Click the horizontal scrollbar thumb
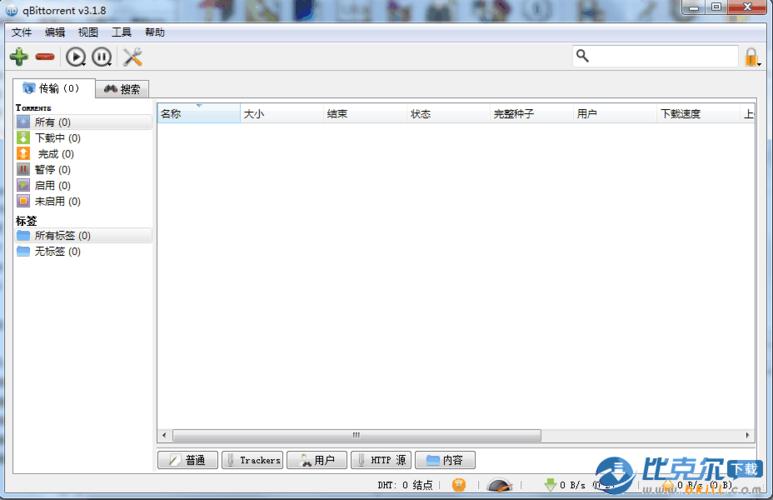 point(356,435)
